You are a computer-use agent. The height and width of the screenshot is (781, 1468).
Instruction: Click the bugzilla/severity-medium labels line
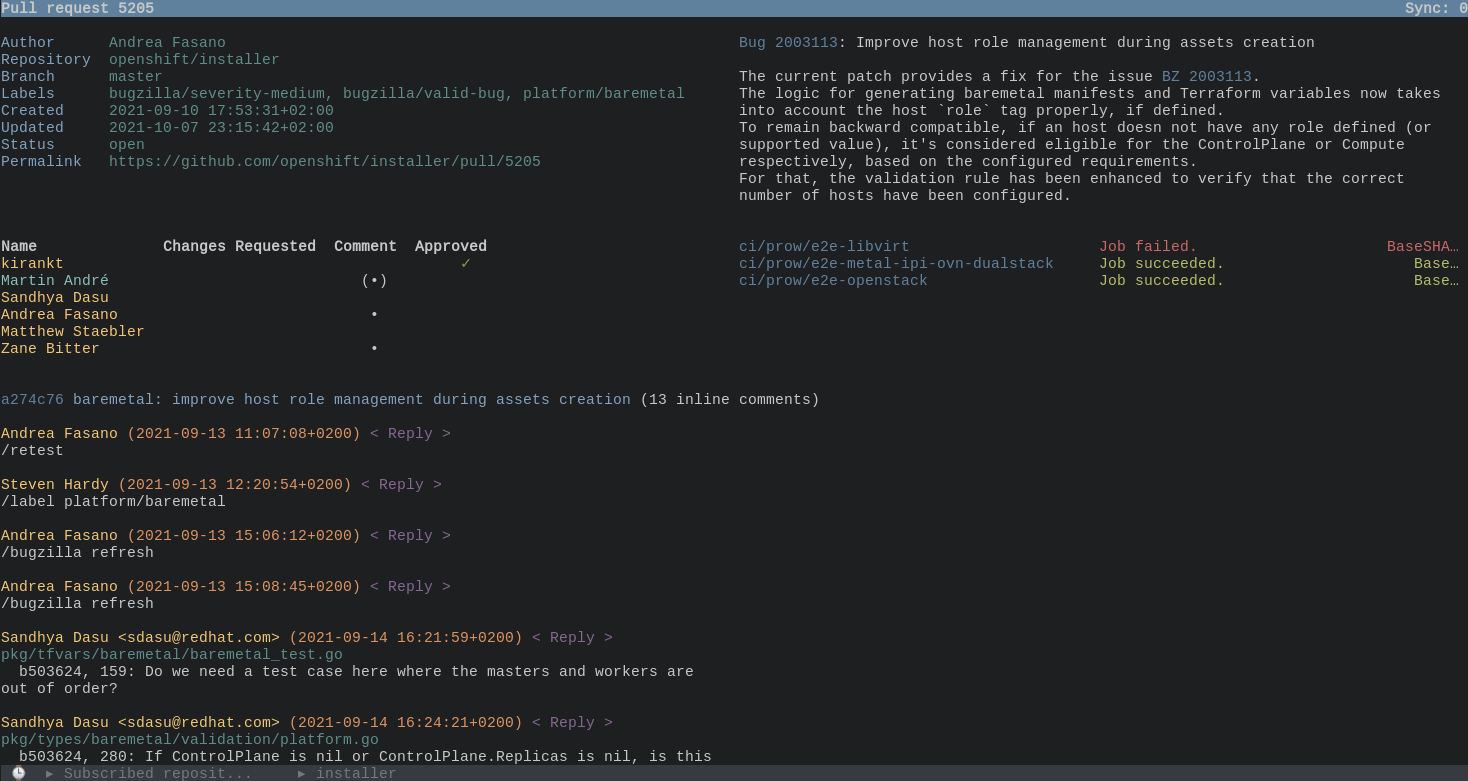pyautogui.click(x=397, y=94)
